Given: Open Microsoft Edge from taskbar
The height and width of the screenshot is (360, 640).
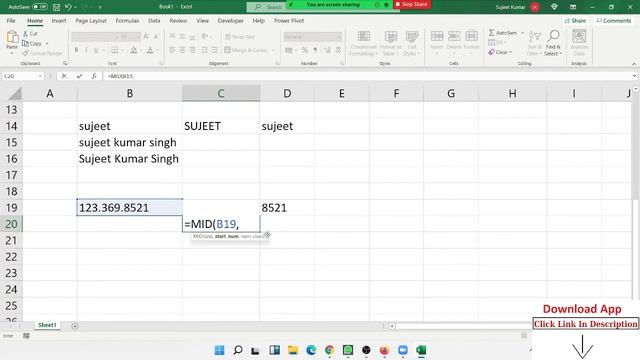Looking at the screenshot, I should [311, 350].
